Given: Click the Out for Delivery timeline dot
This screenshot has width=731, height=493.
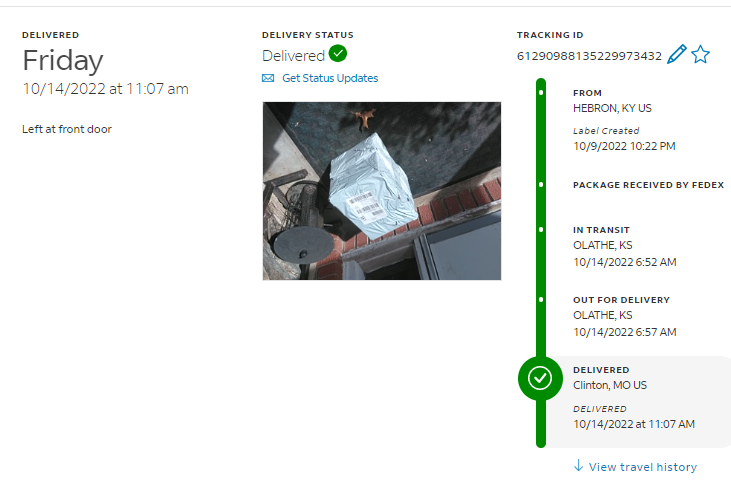Looking at the screenshot, I should [541, 299].
